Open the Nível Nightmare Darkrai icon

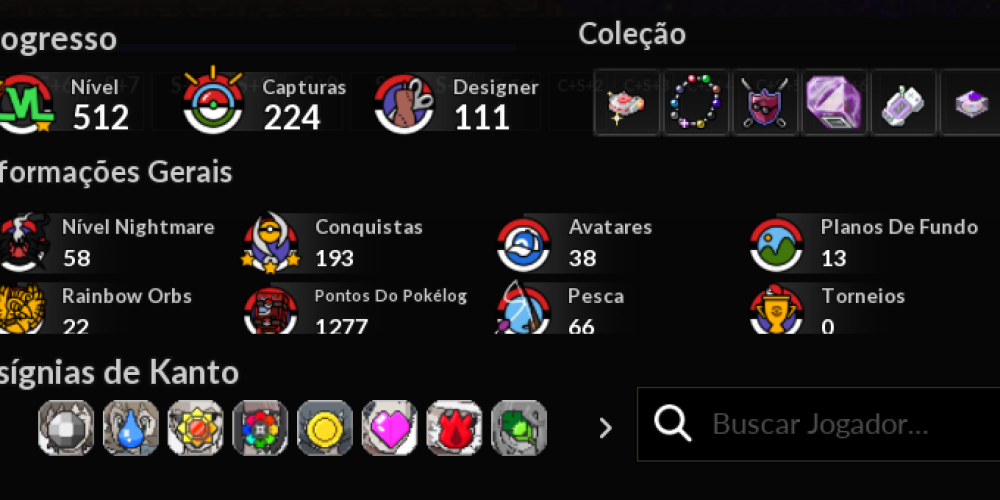click(x=23, y=243)
